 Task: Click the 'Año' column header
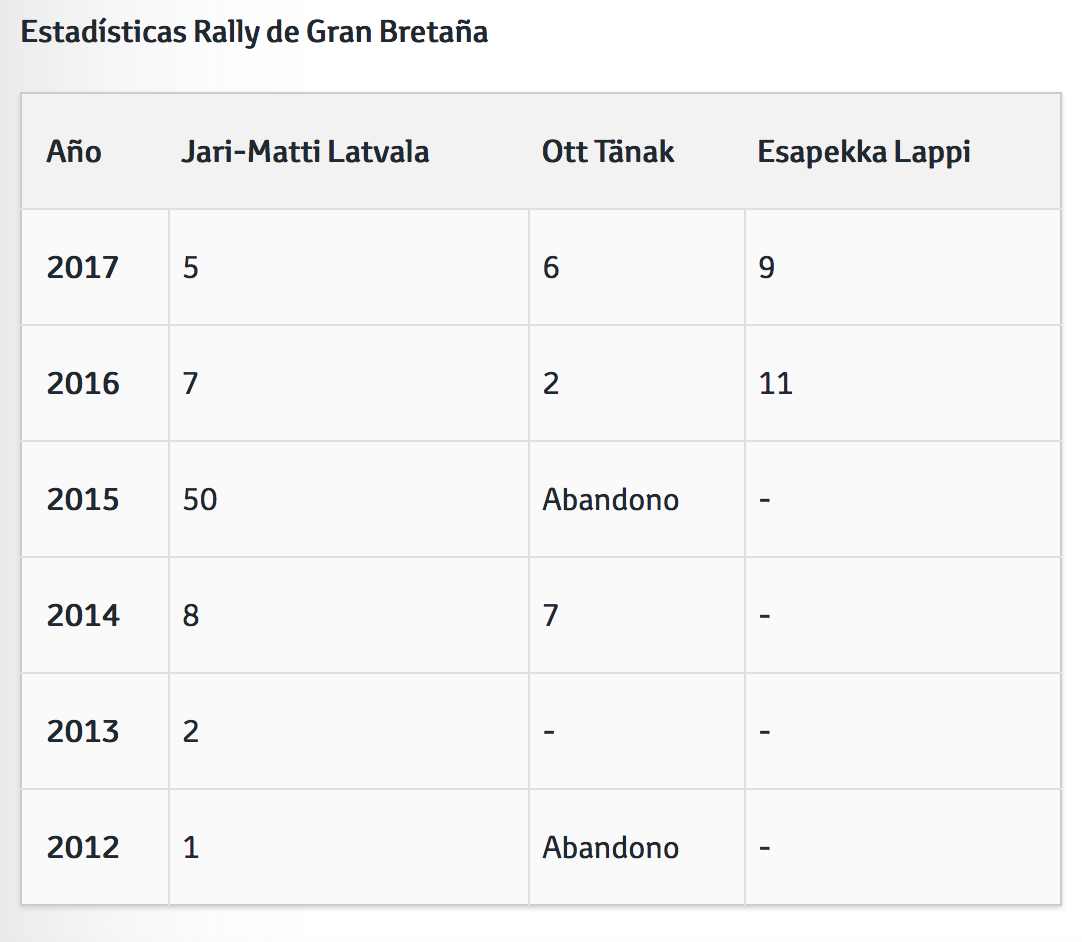[x=74, y=152]
